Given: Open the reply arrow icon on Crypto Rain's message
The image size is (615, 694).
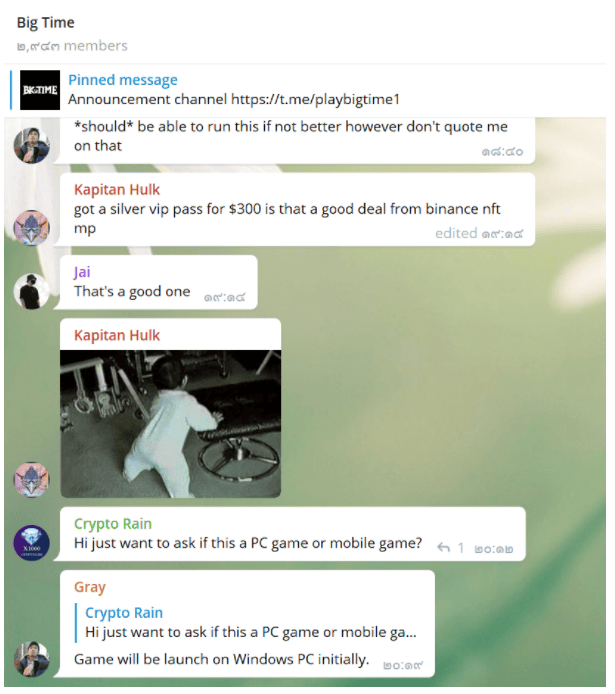Looking at the screenshot, I should [x=443, y=548].
